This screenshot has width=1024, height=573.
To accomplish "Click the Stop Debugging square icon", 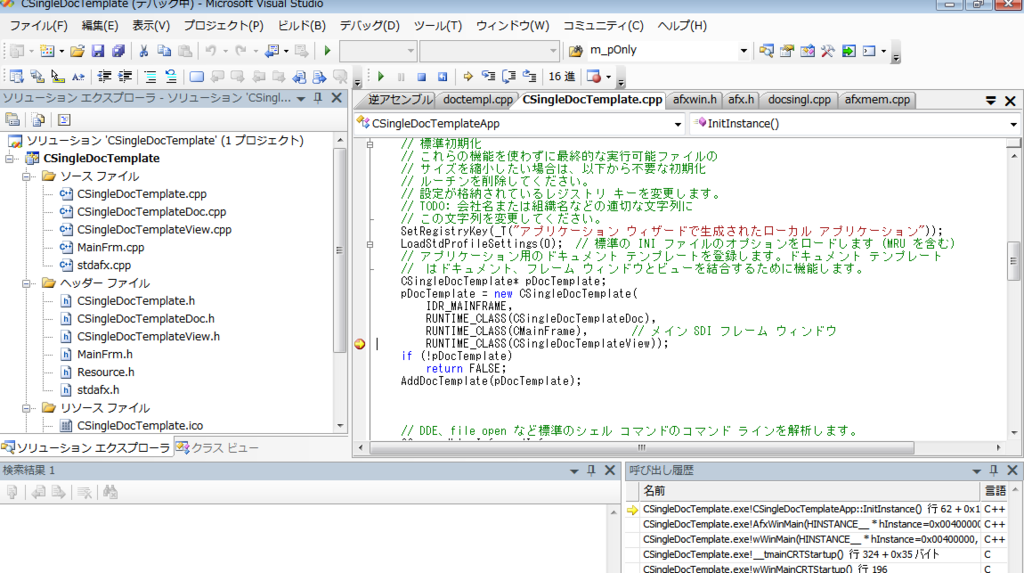I will [x=422, y=76].
